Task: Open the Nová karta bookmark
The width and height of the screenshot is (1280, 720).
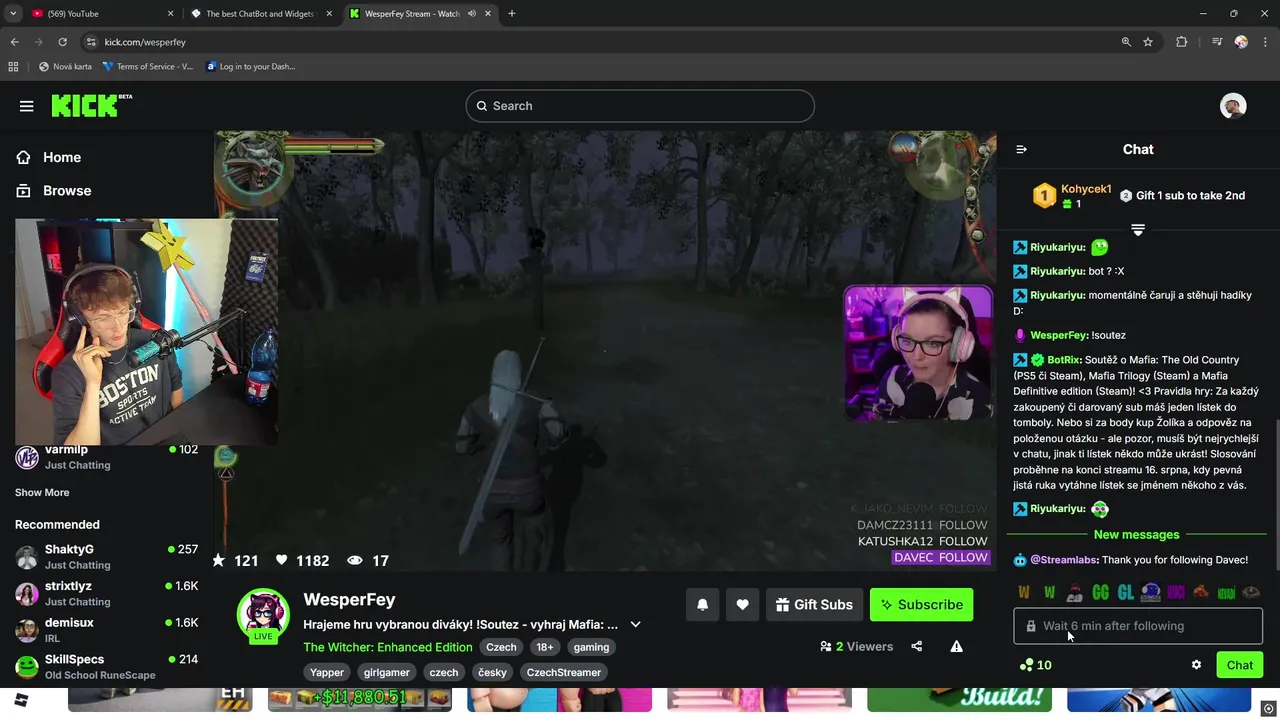Action: pyautogui.click(x=65, y=67)
